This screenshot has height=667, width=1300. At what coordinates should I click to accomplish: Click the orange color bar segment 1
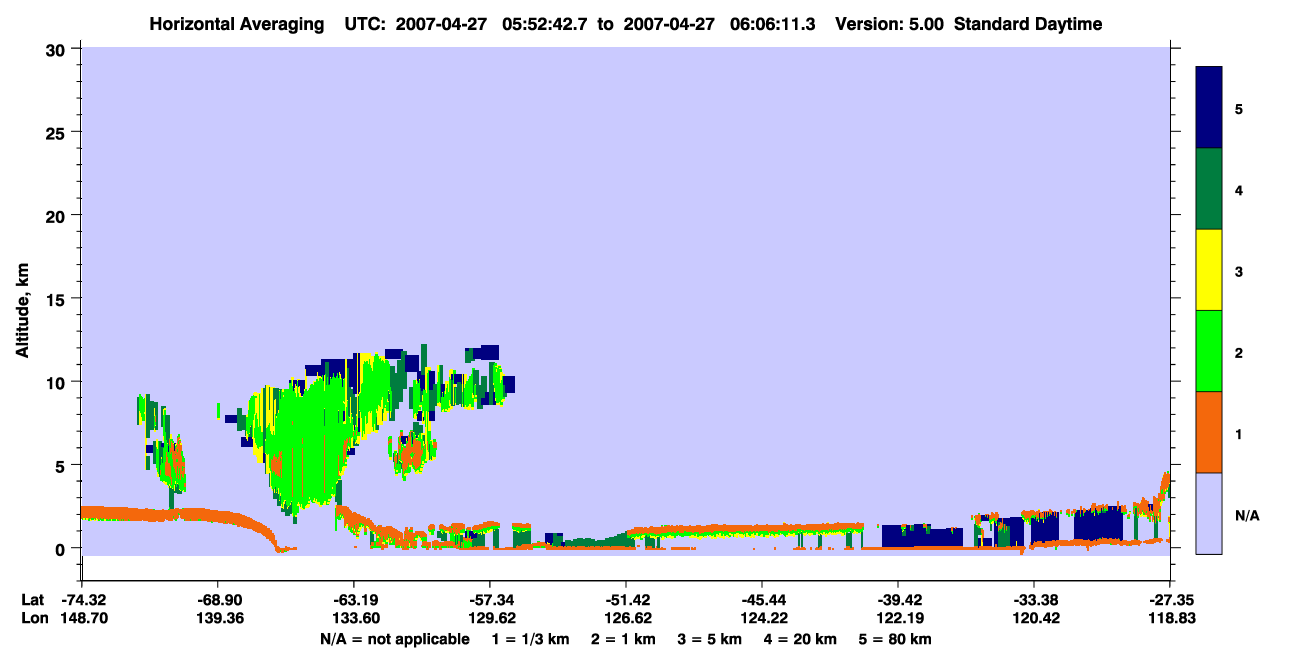coord(1209,432)
